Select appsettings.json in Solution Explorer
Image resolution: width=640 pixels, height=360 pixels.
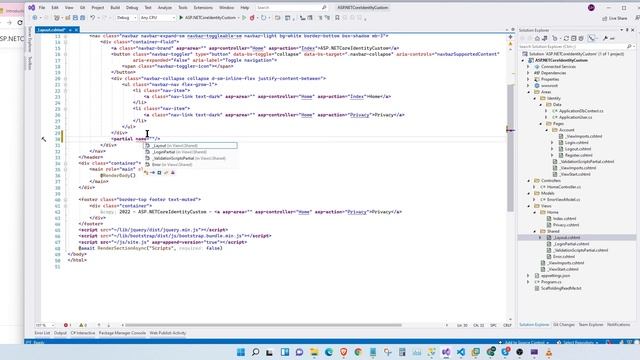[555, 276]
